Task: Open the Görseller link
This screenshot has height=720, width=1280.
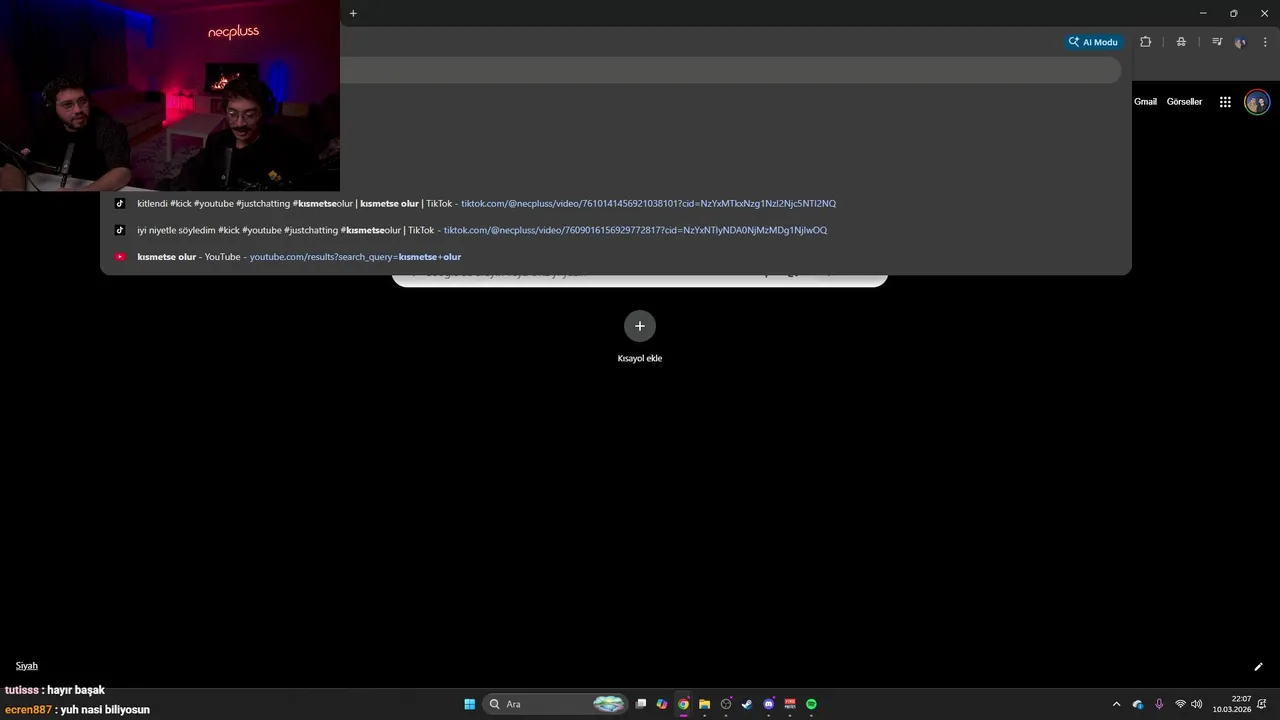Action: 1184,102
